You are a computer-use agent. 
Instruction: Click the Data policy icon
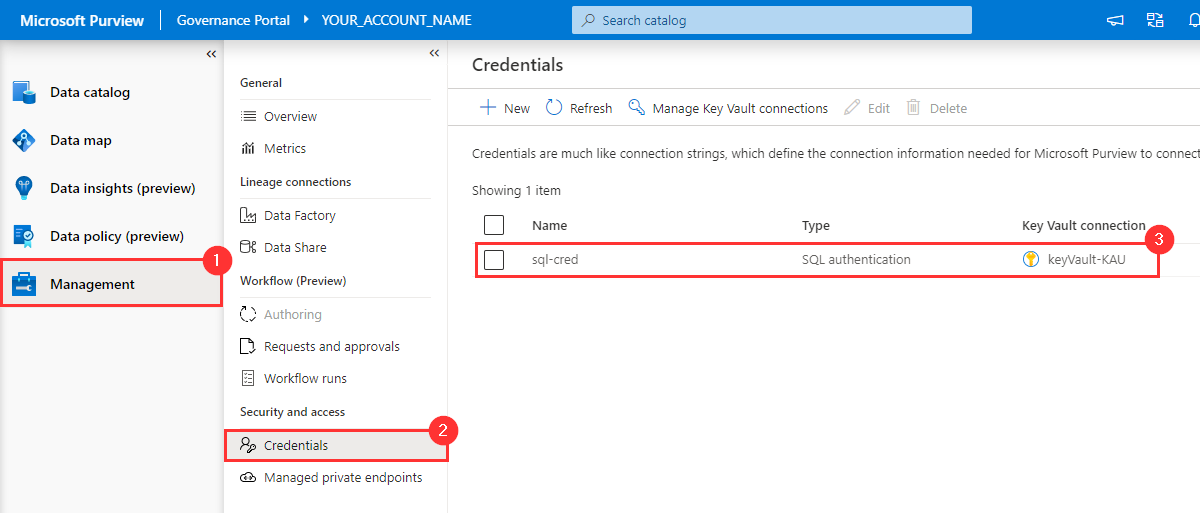coord(24,236)
